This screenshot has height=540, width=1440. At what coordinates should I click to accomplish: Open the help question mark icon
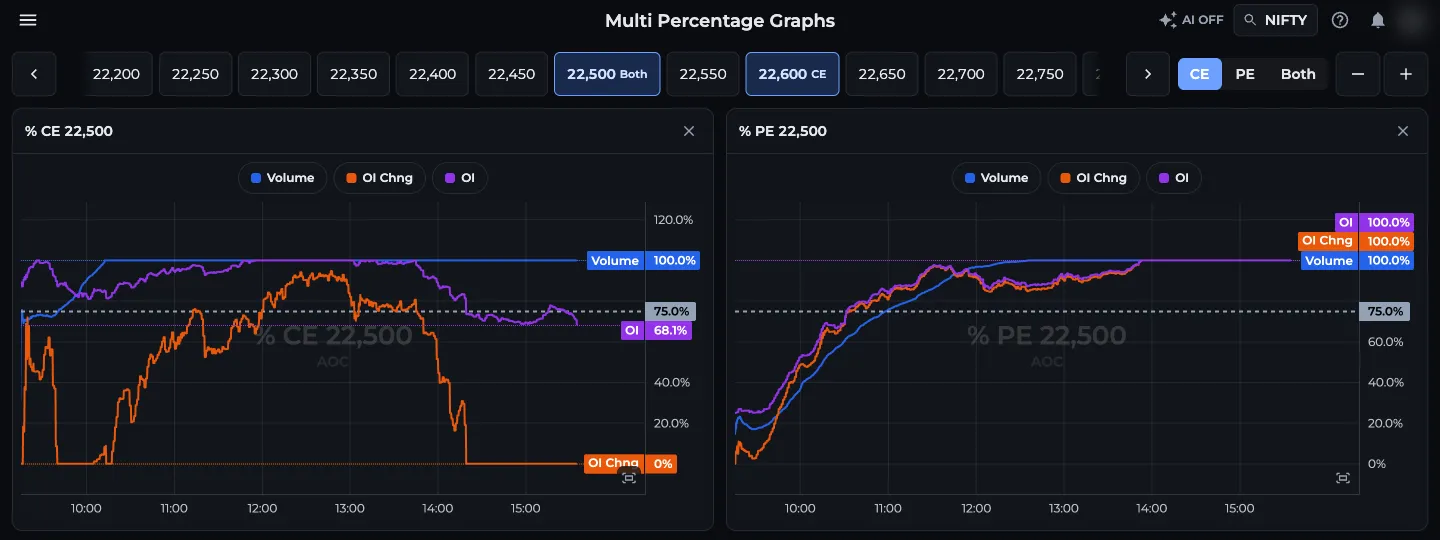(x=1340, y=20)
